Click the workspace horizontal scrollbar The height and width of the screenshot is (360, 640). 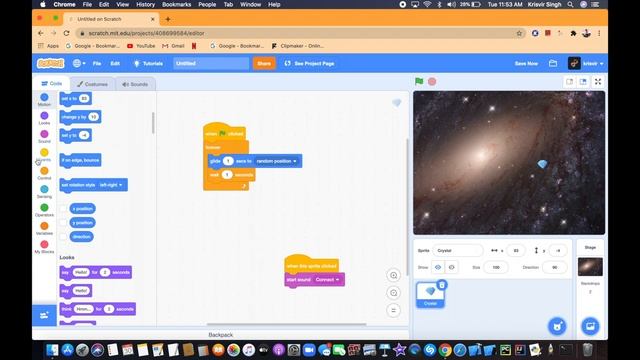point(287,324)
